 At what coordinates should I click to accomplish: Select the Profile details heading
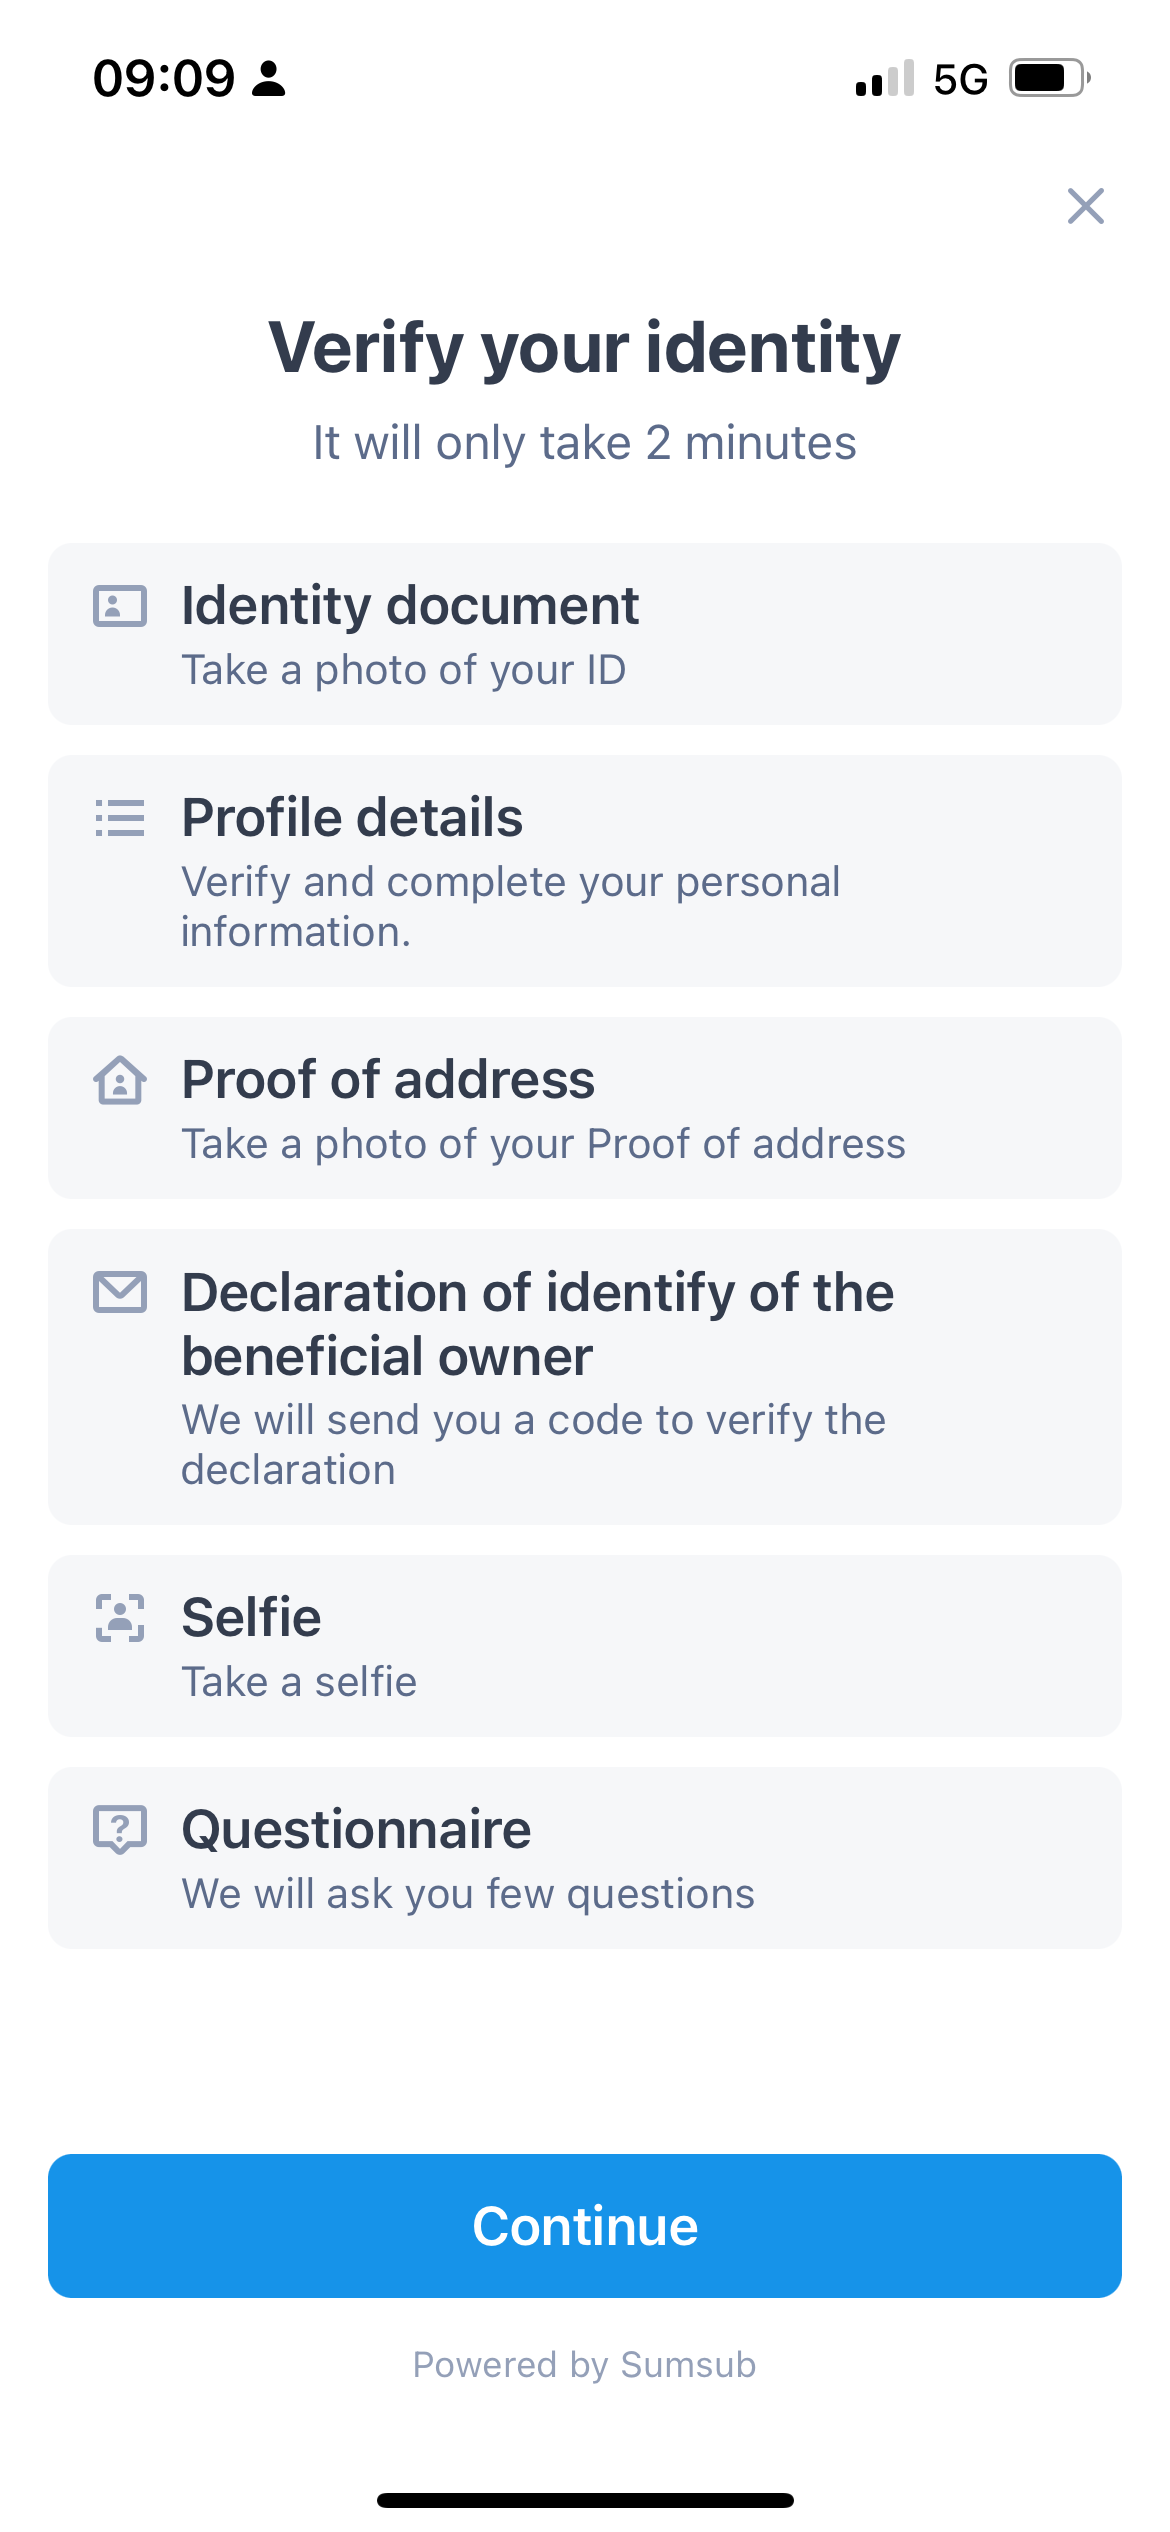click(x=352, y=818)
